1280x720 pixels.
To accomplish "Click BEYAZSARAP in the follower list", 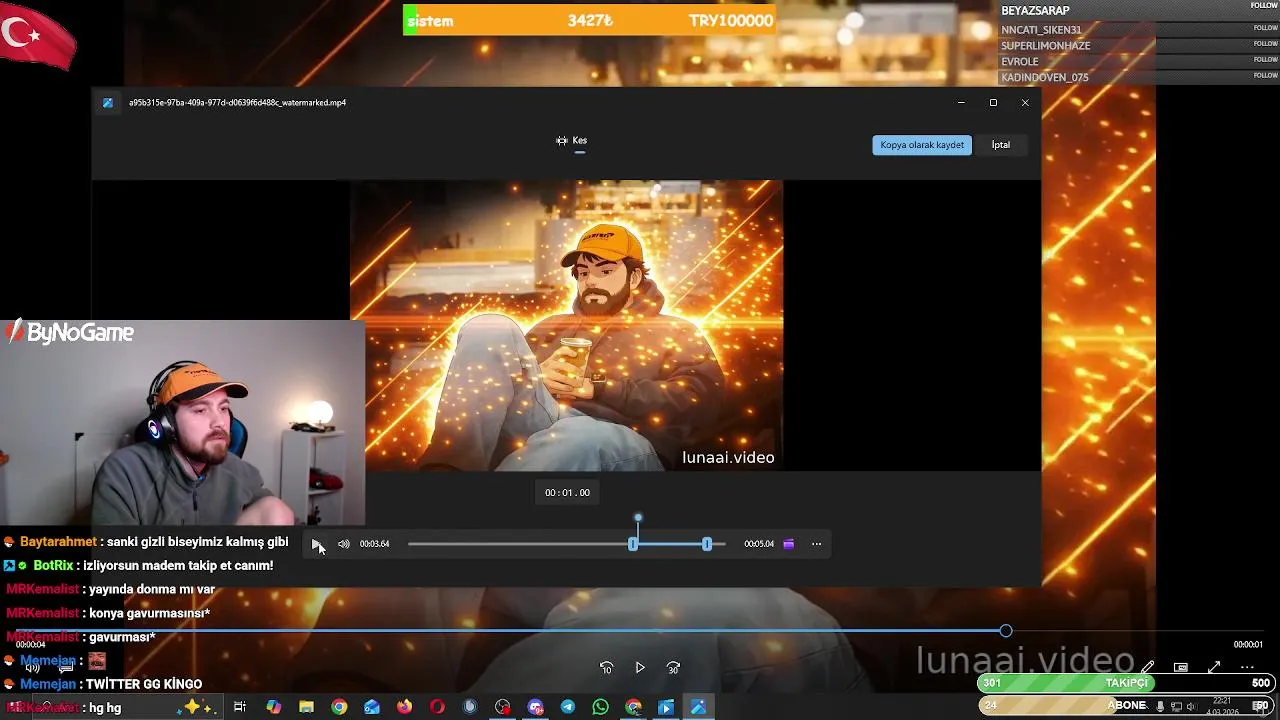I will pos(1035,11).
